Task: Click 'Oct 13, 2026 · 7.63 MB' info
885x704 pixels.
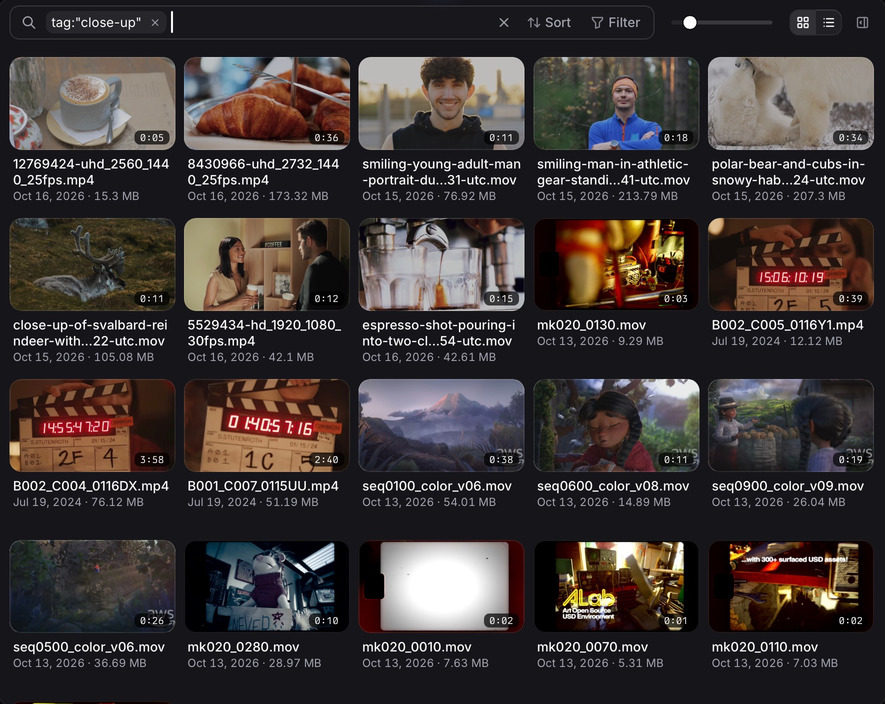Action: (425, 663)
